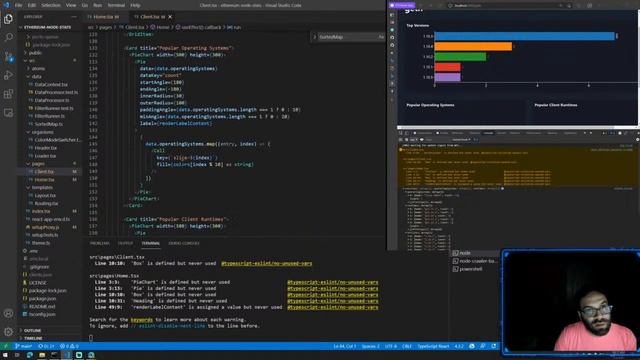Open the Manage gear in the activity bar
Screen dimensions: 640x360
click(8, 332)
